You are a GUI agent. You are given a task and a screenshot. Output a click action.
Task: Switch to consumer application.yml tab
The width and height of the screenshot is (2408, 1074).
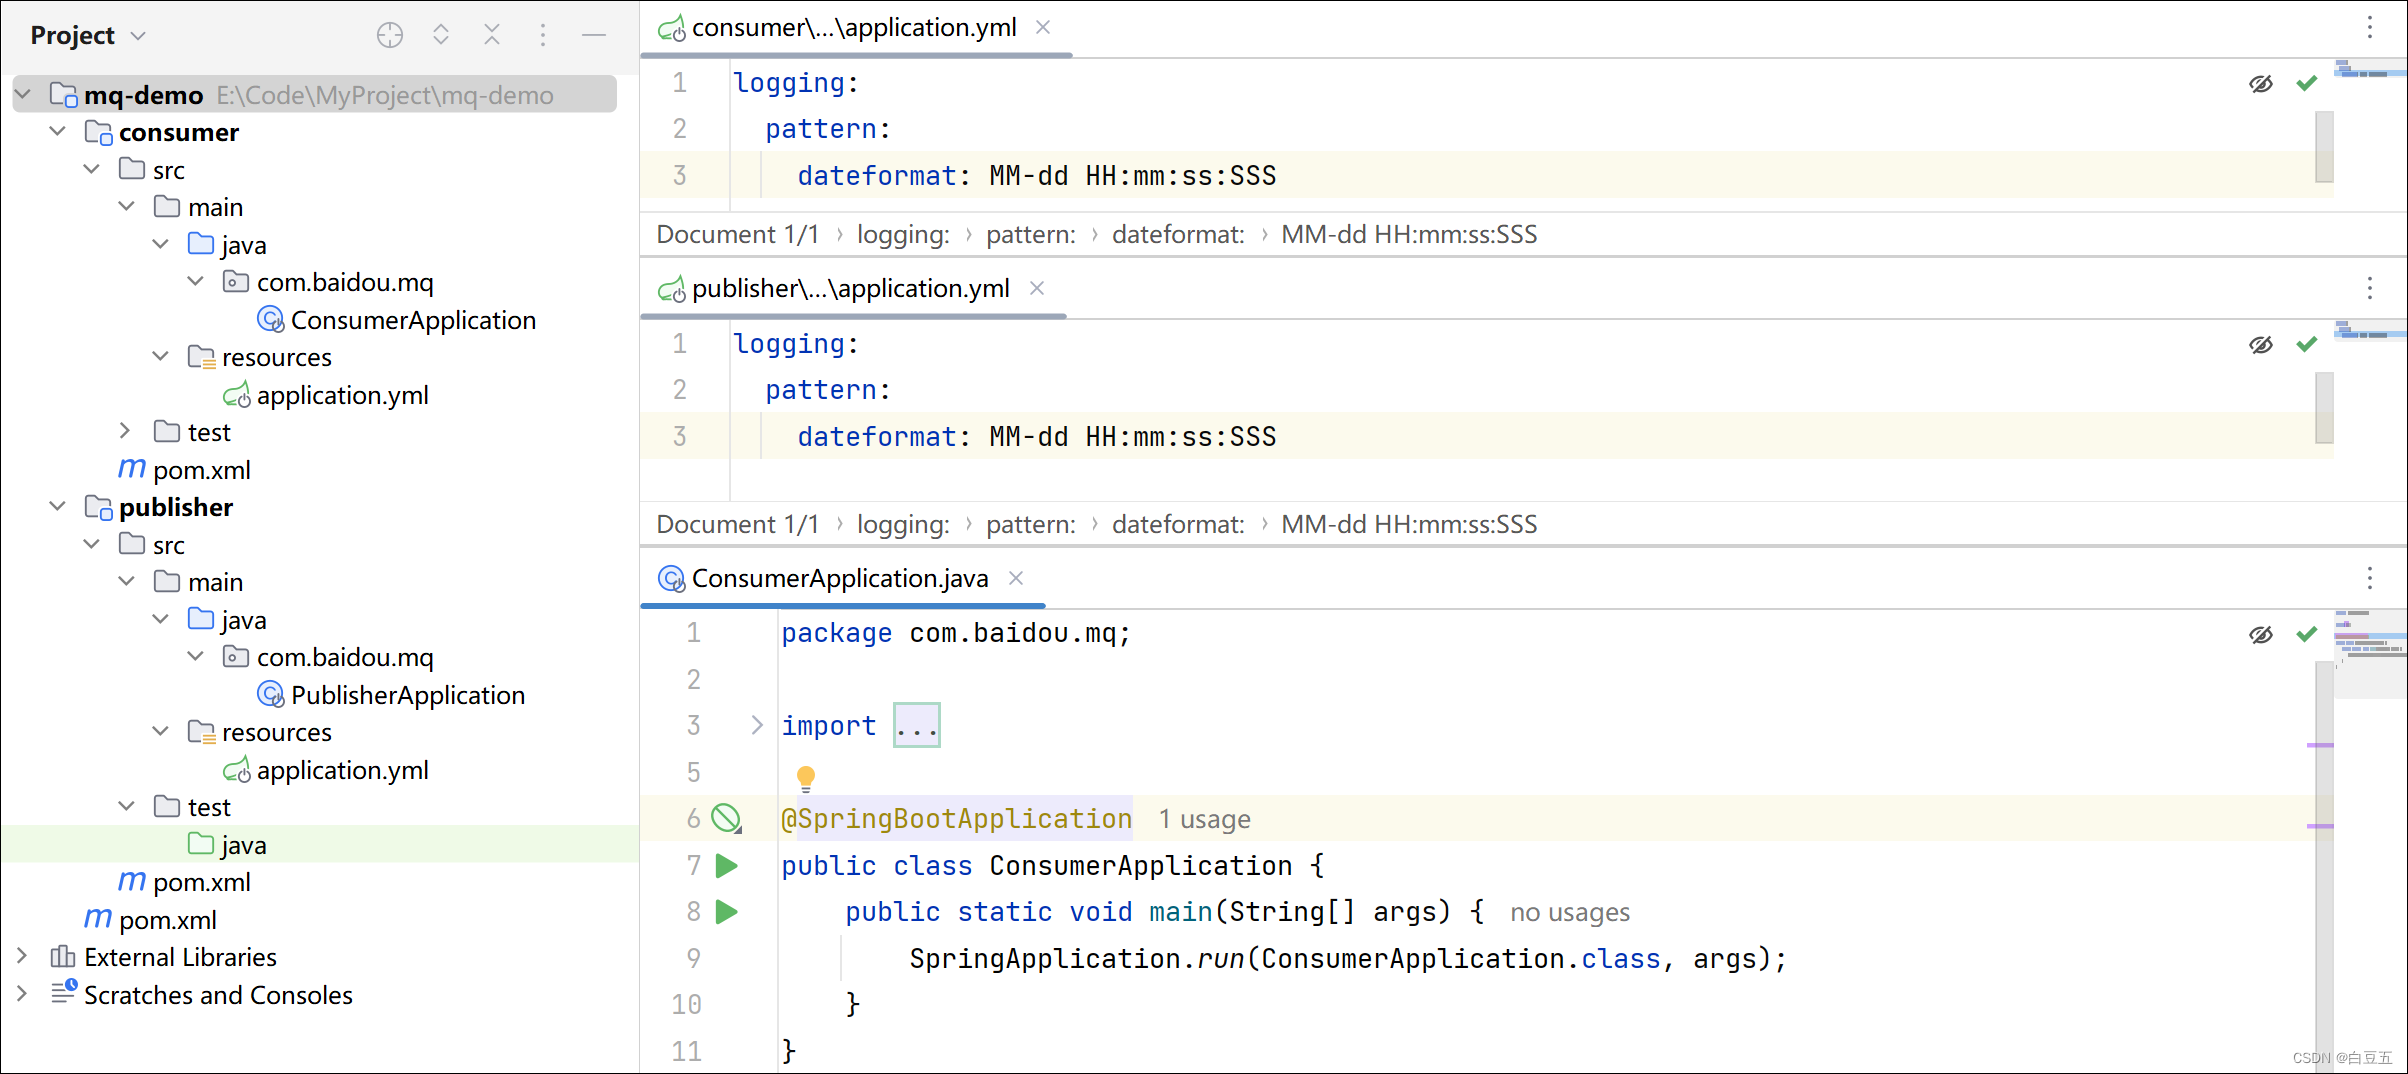tap(853, 27)
